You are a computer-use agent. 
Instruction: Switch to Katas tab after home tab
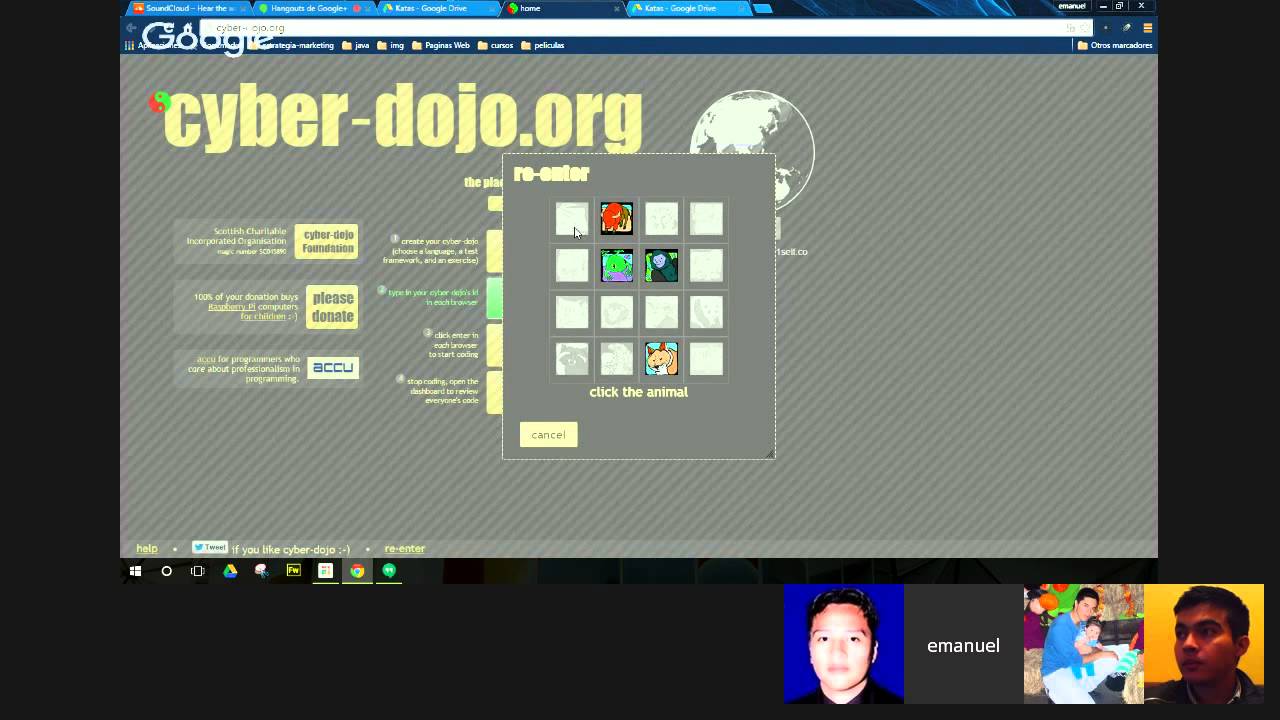[x=688, y=8]
